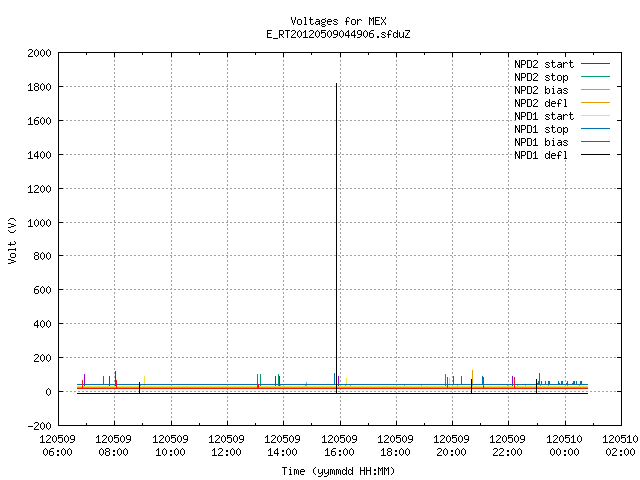This screenshot has height=480, width=640.
Task: Click the '120509 22:00' time axis label
Action: click(507, 446)
